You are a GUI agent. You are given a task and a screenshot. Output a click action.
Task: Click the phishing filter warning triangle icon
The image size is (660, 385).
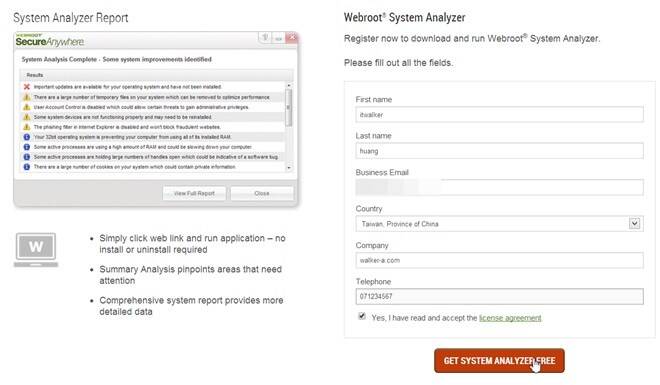27,127
